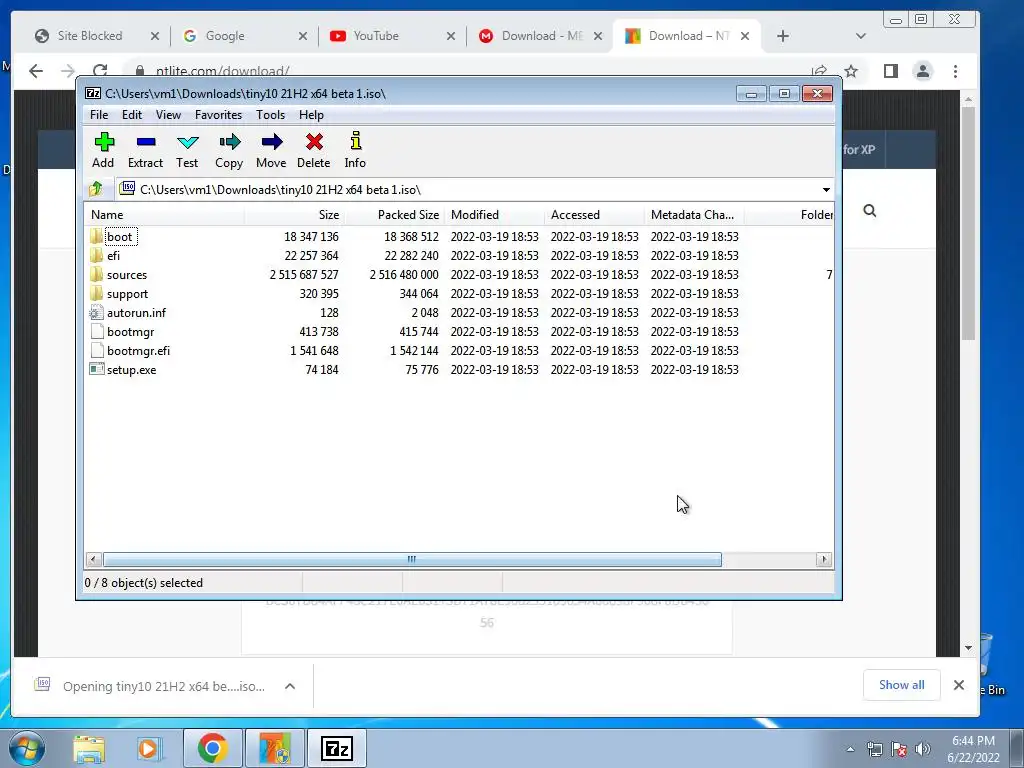Viewport: 1024px width, 768px height.
Task: Go up one folder level
Action: click(96, 189)
